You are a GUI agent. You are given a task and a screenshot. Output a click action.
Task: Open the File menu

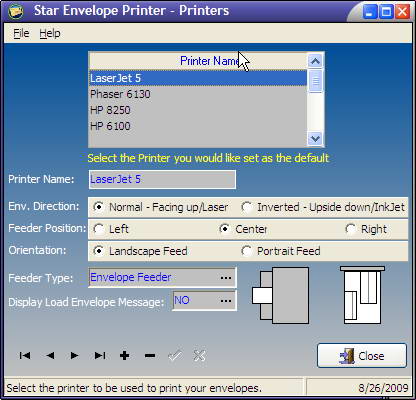pyautogui.click(x=21, y=33)
